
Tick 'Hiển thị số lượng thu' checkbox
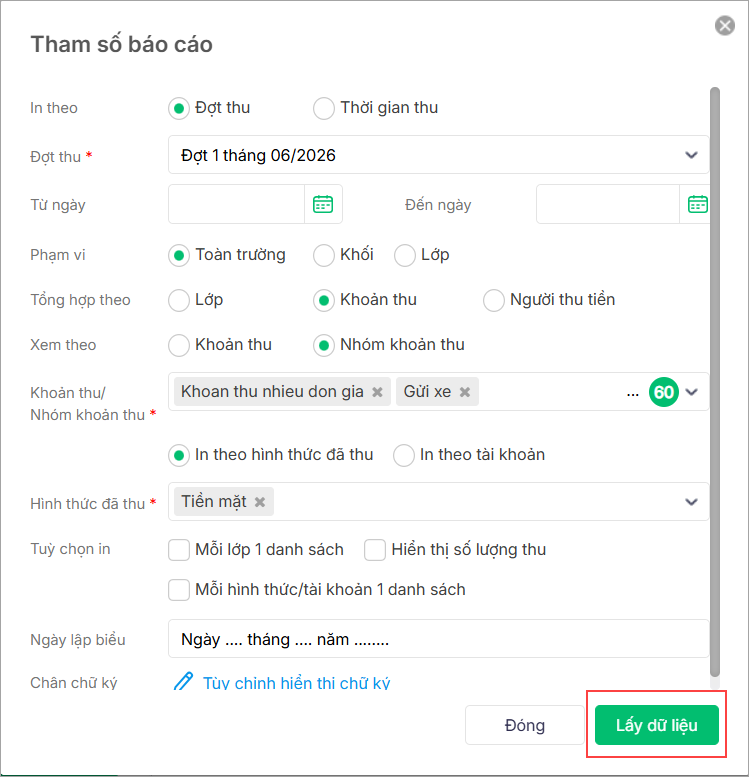click(x=375, y=549)
